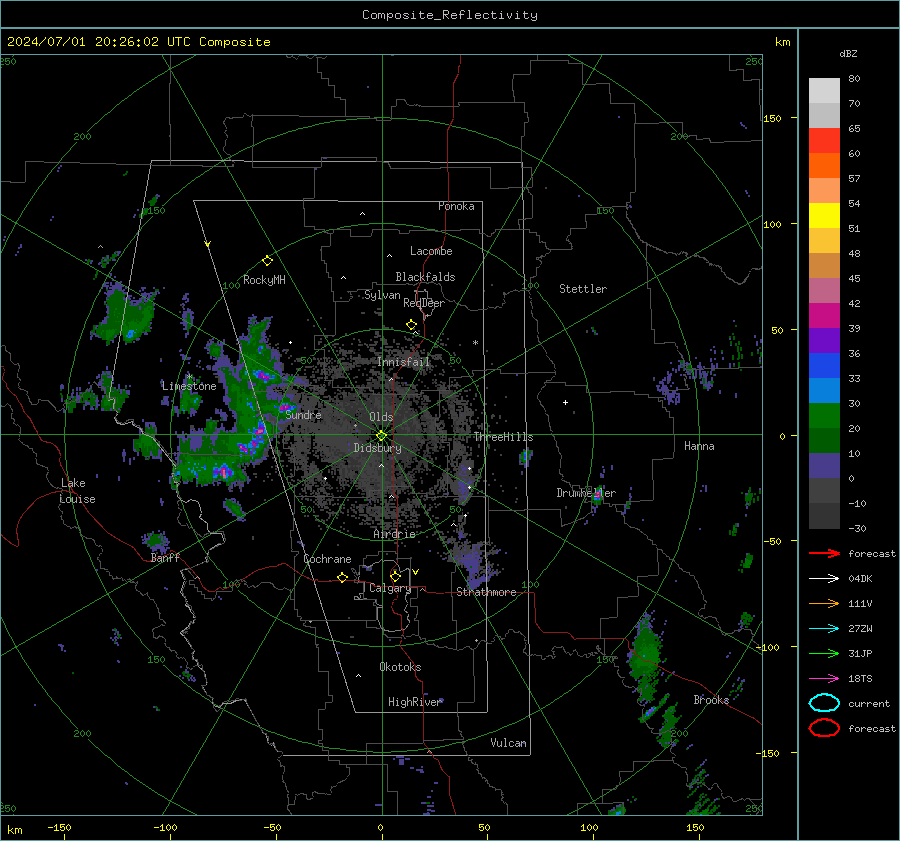Click the Olds city label
Screen dimensions: 900x841
click(x=381, y=417)
